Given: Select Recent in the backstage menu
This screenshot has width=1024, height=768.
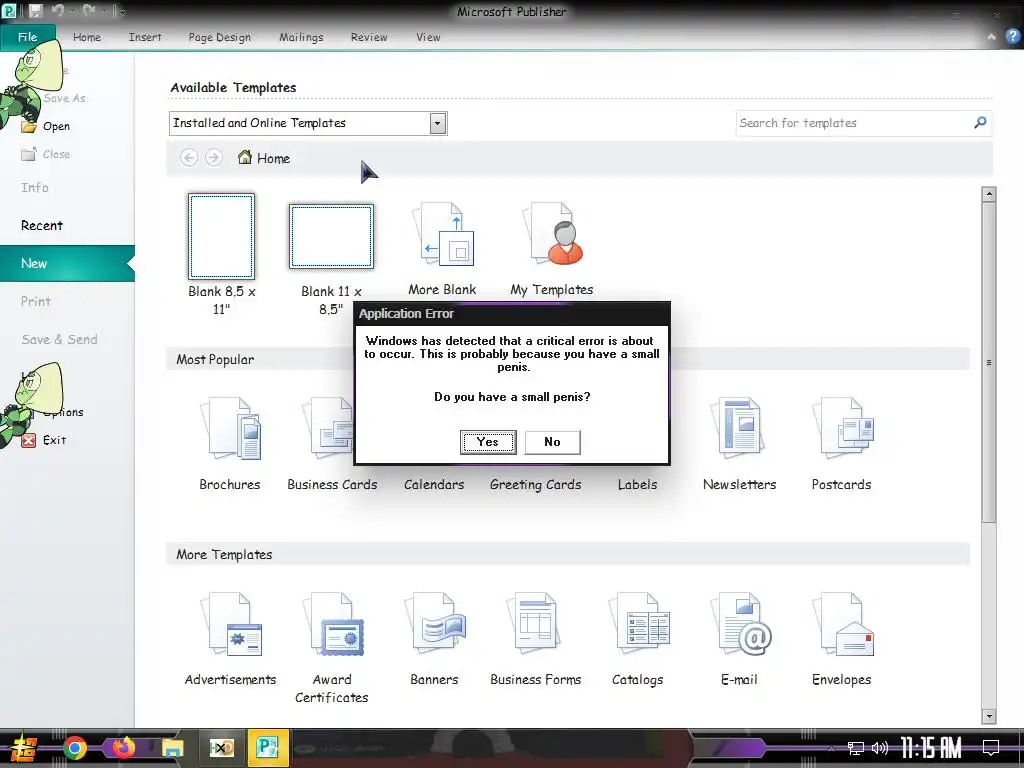Looking at the screenshot, I should (x=42, y=225).
